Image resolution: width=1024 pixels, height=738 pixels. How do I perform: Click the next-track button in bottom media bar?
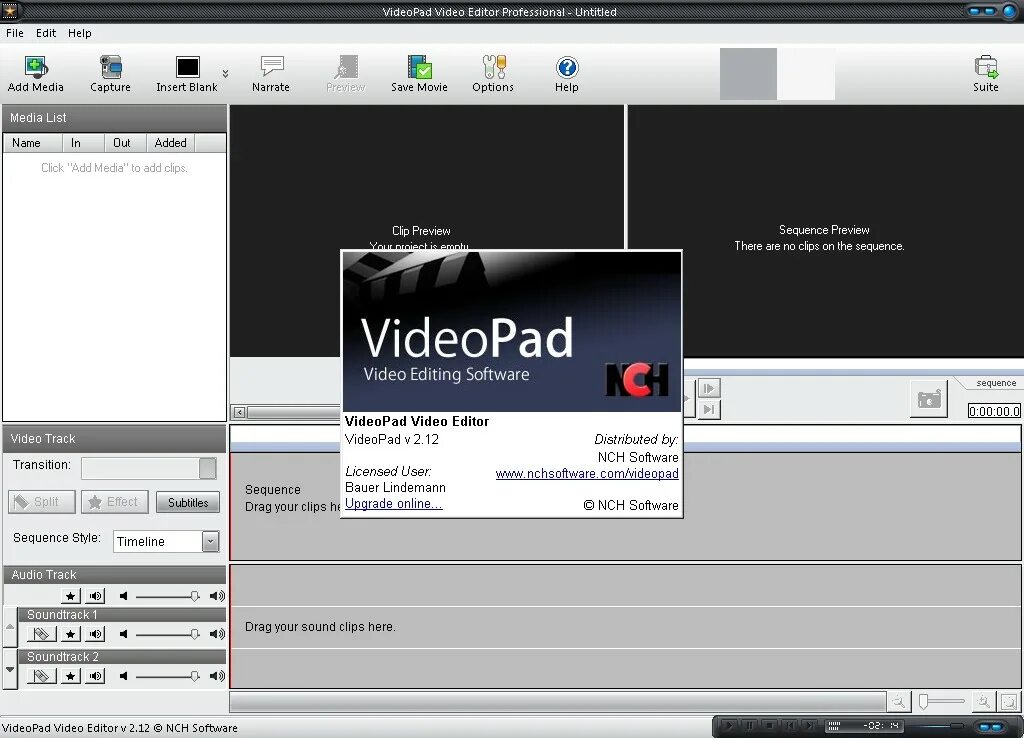pyautogui.click(x=810, y=725)
